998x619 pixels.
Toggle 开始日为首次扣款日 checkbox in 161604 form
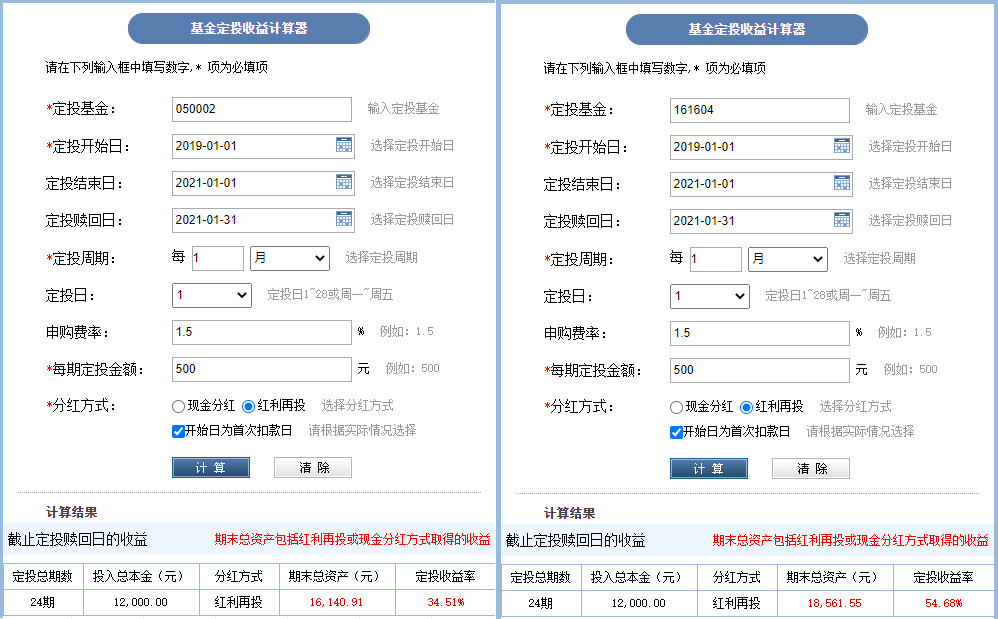pyautogui.click(x=676, y=433)
